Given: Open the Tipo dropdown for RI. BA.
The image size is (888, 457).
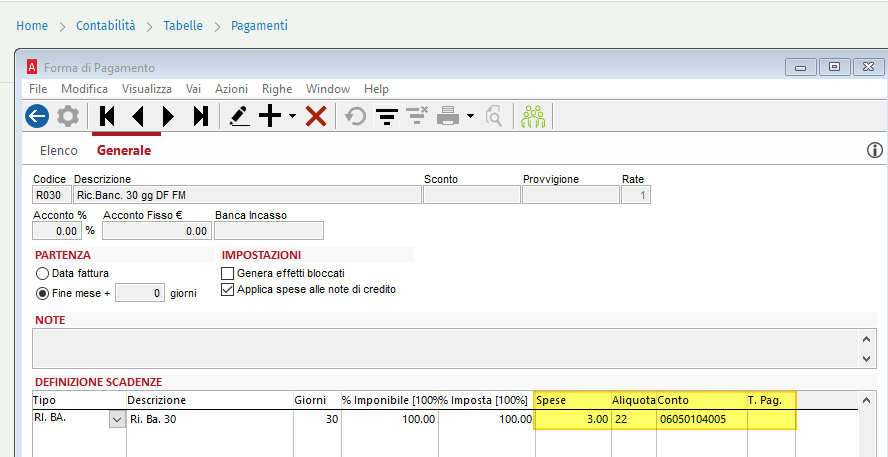Looking at the screenshot, I should click(117, 420).
